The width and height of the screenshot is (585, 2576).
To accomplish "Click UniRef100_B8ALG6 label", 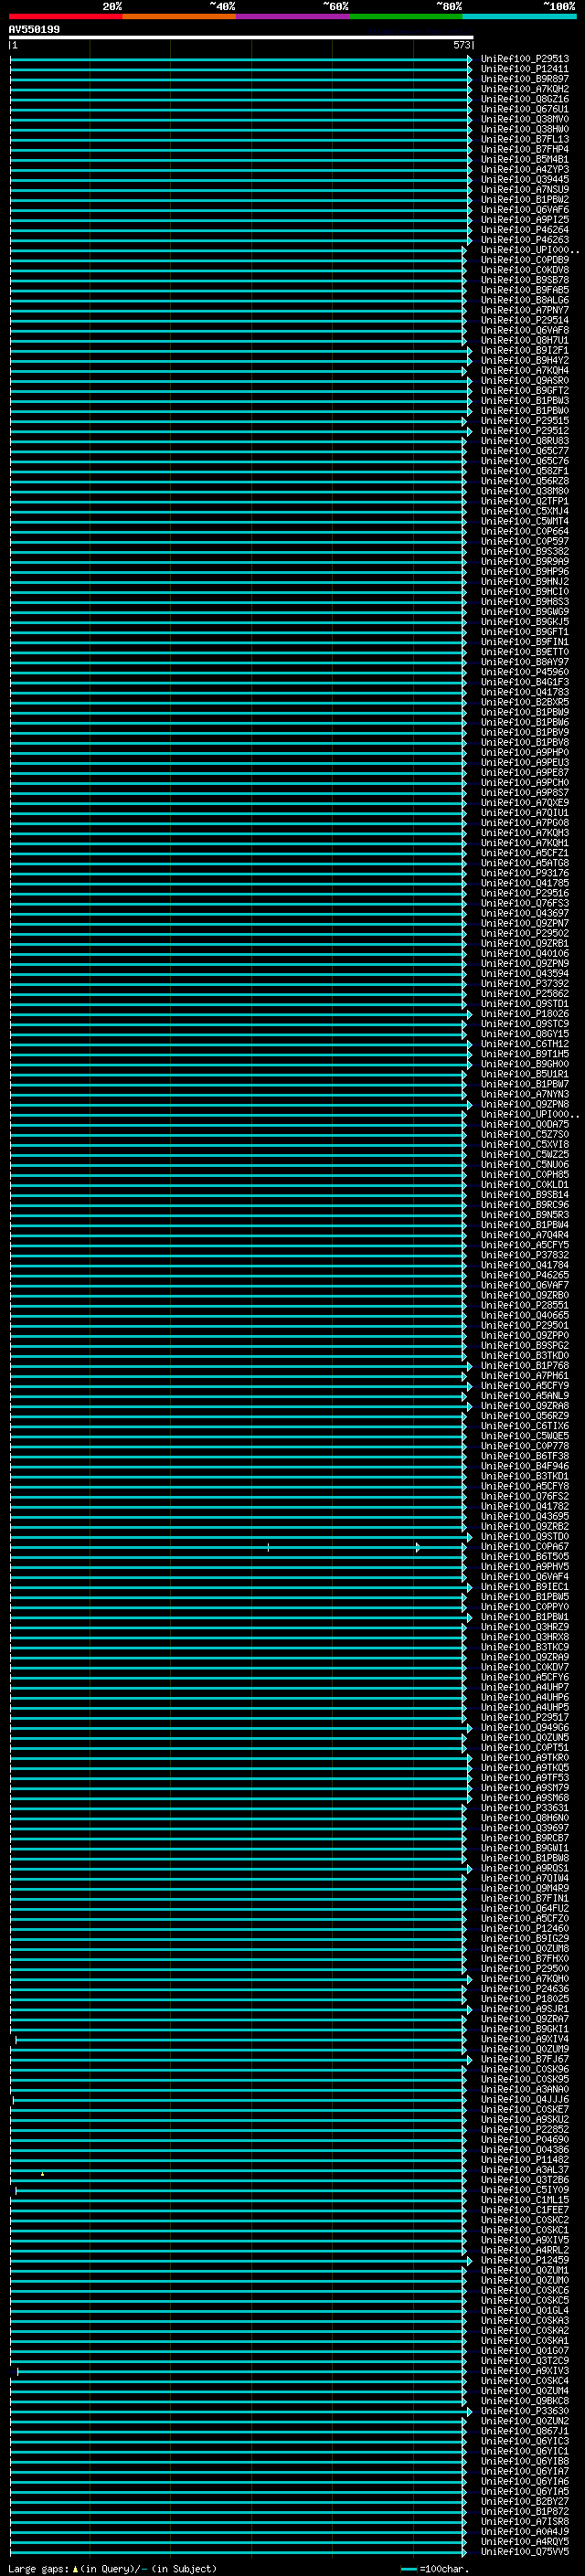I will (524, 300).
